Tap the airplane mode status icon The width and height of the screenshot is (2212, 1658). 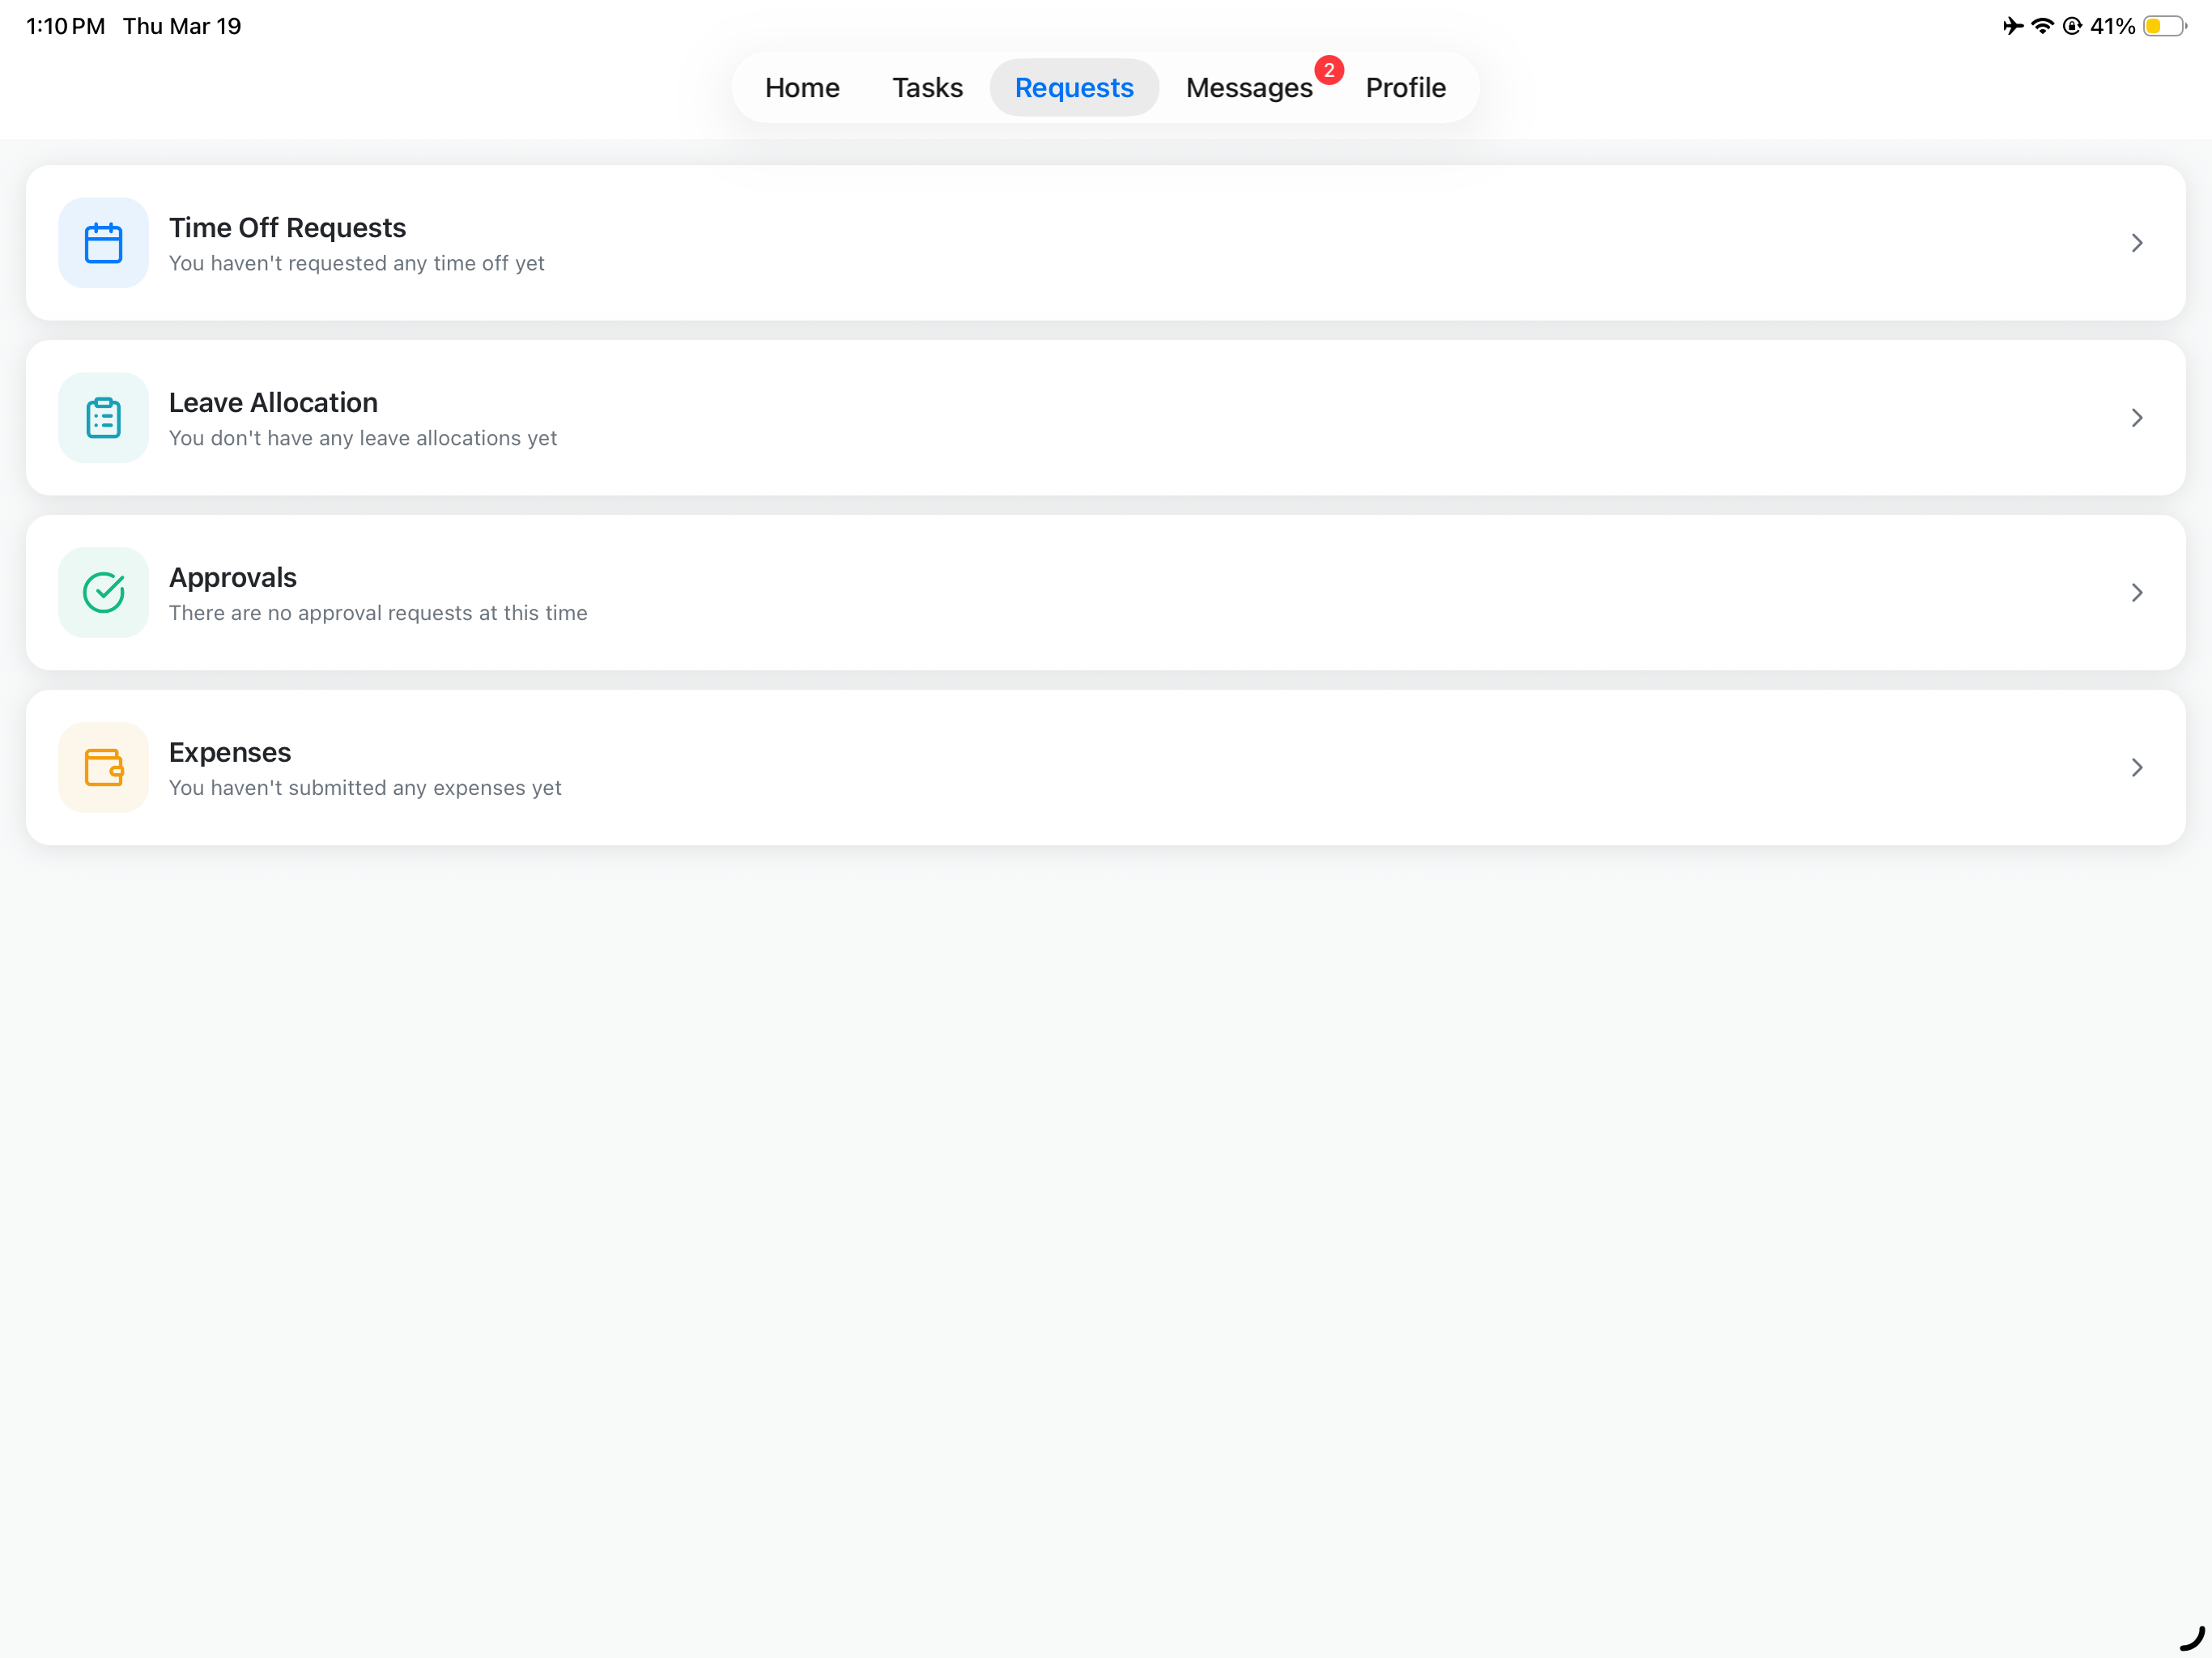point(2012,26)
